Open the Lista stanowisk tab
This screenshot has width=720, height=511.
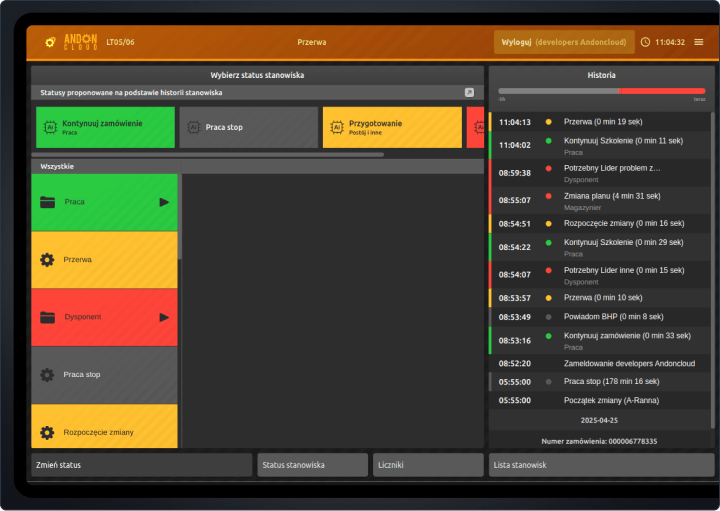click(600, 465)
